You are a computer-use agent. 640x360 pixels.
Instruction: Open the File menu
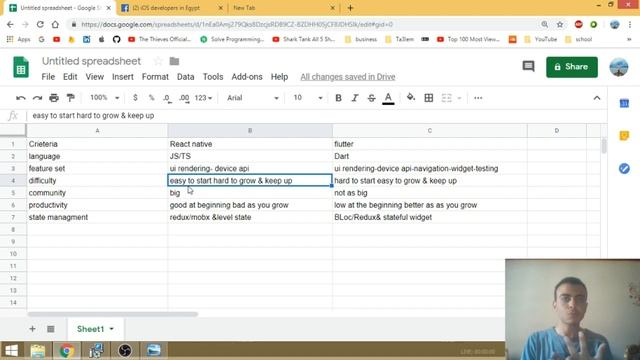48,77
